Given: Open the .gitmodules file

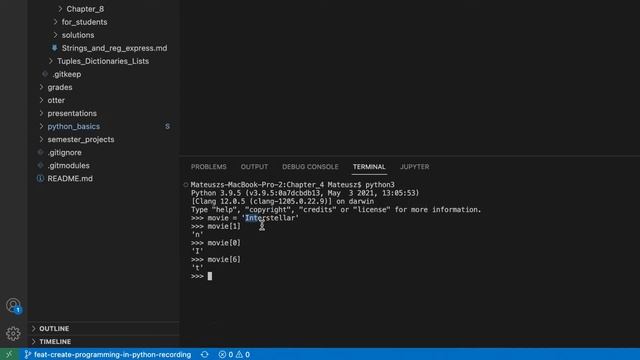Looking at the screenshot, I should pos(68,165).
